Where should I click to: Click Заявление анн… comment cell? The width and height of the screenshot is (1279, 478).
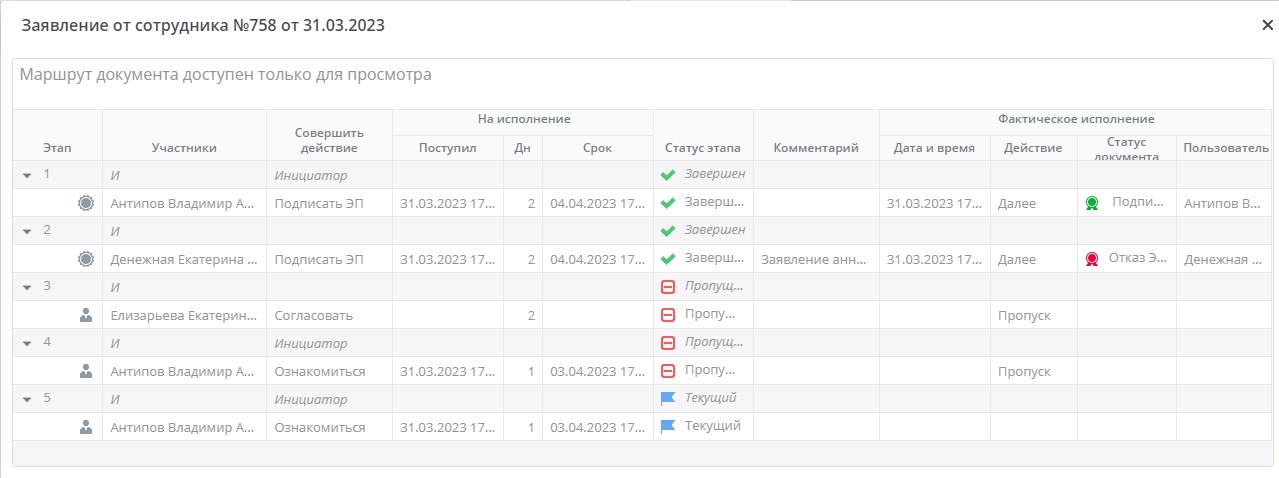(x=816, y=259)
